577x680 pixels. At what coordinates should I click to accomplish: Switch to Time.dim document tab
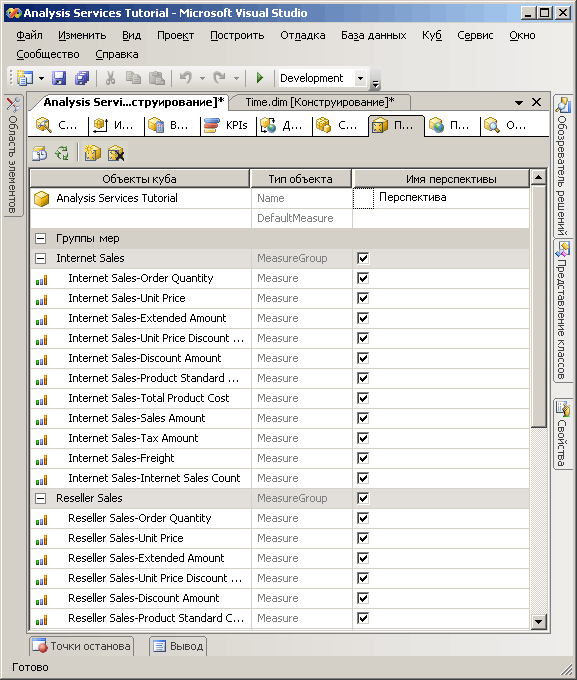point(320,102)
